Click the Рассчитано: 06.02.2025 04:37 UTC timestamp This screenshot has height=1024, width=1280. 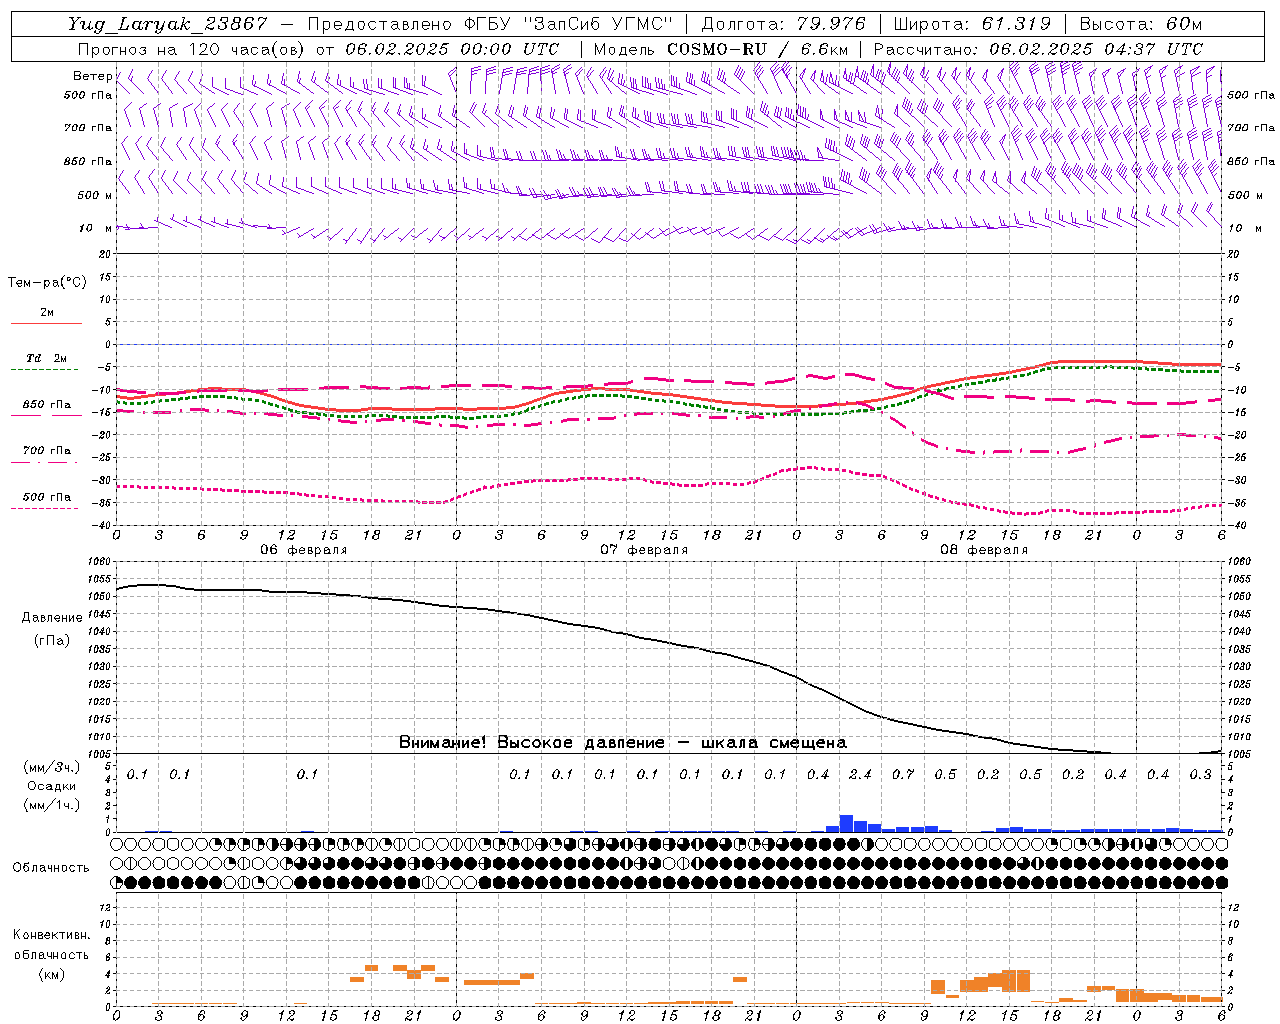pyautogui.click(x=1038, y=49)
